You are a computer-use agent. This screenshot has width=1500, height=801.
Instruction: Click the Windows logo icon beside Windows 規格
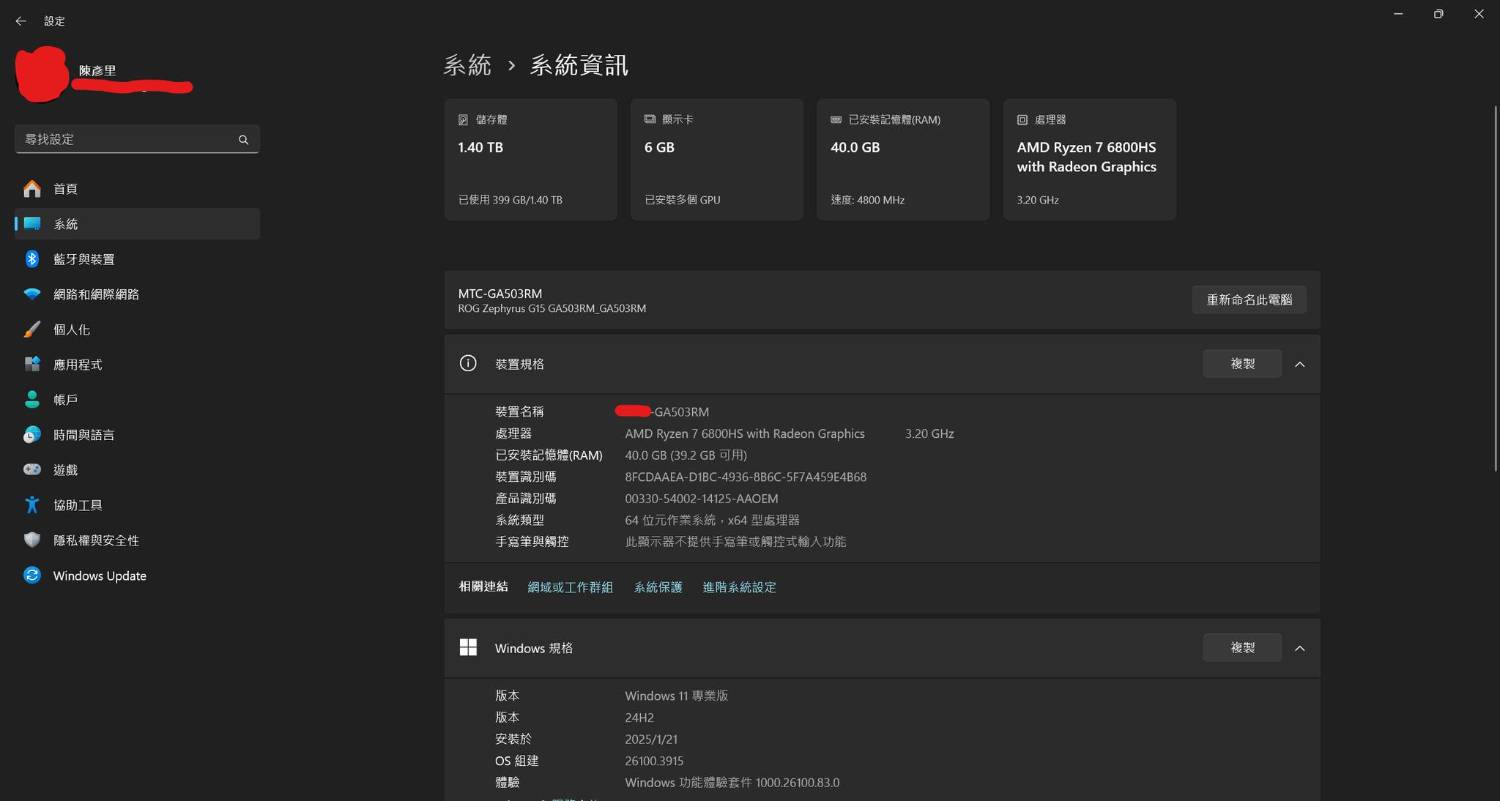coord(468,647)
